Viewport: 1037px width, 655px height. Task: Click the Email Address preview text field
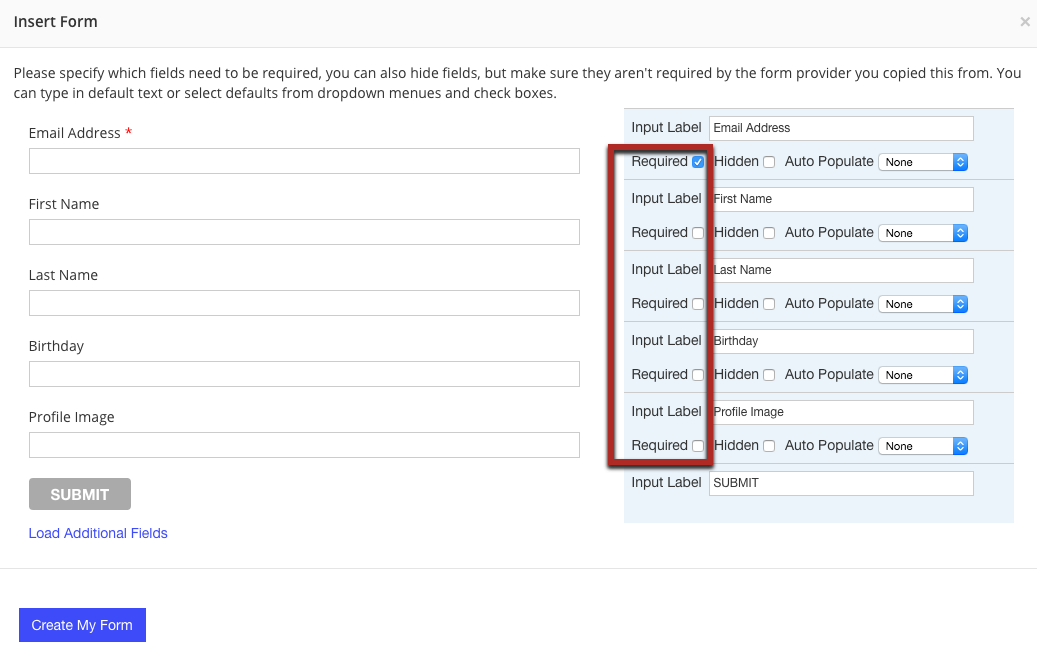pos(304,161)
